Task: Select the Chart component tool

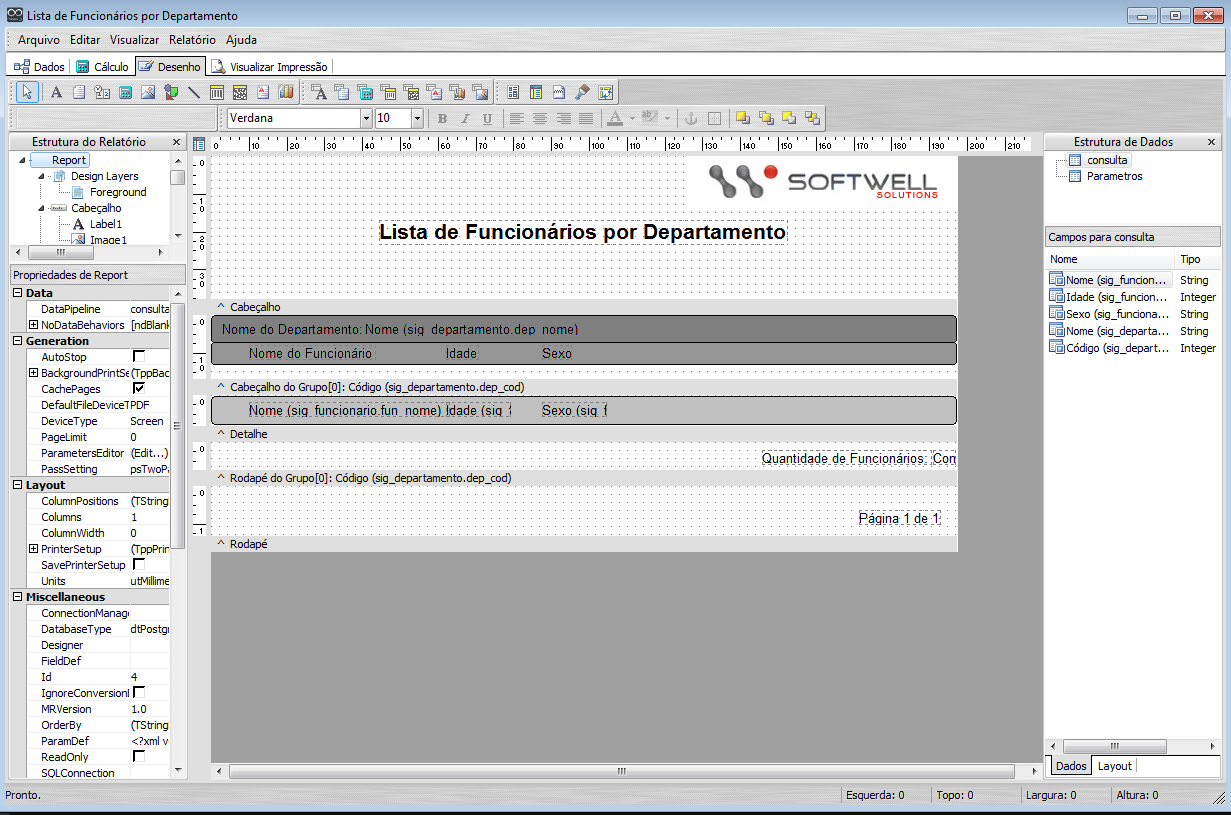Action: [x=286, y=92]
